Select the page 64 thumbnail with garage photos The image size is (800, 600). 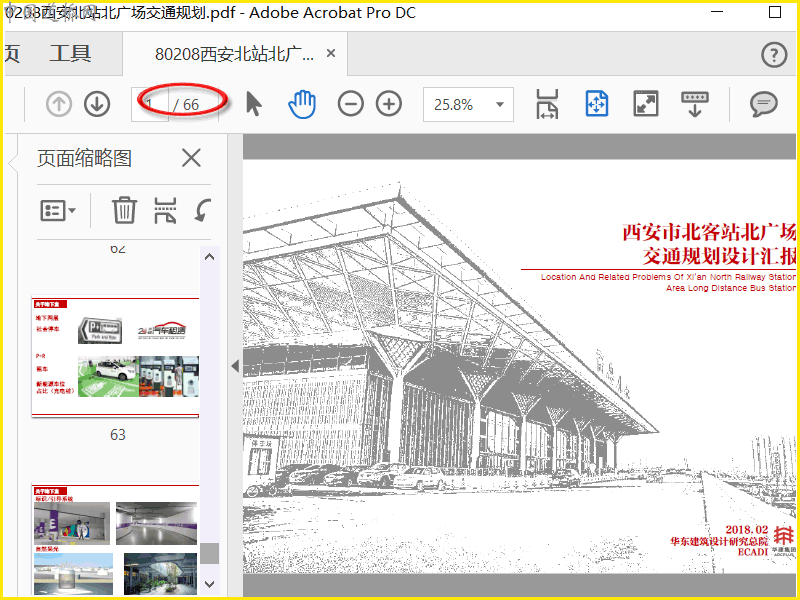point(115,540)
